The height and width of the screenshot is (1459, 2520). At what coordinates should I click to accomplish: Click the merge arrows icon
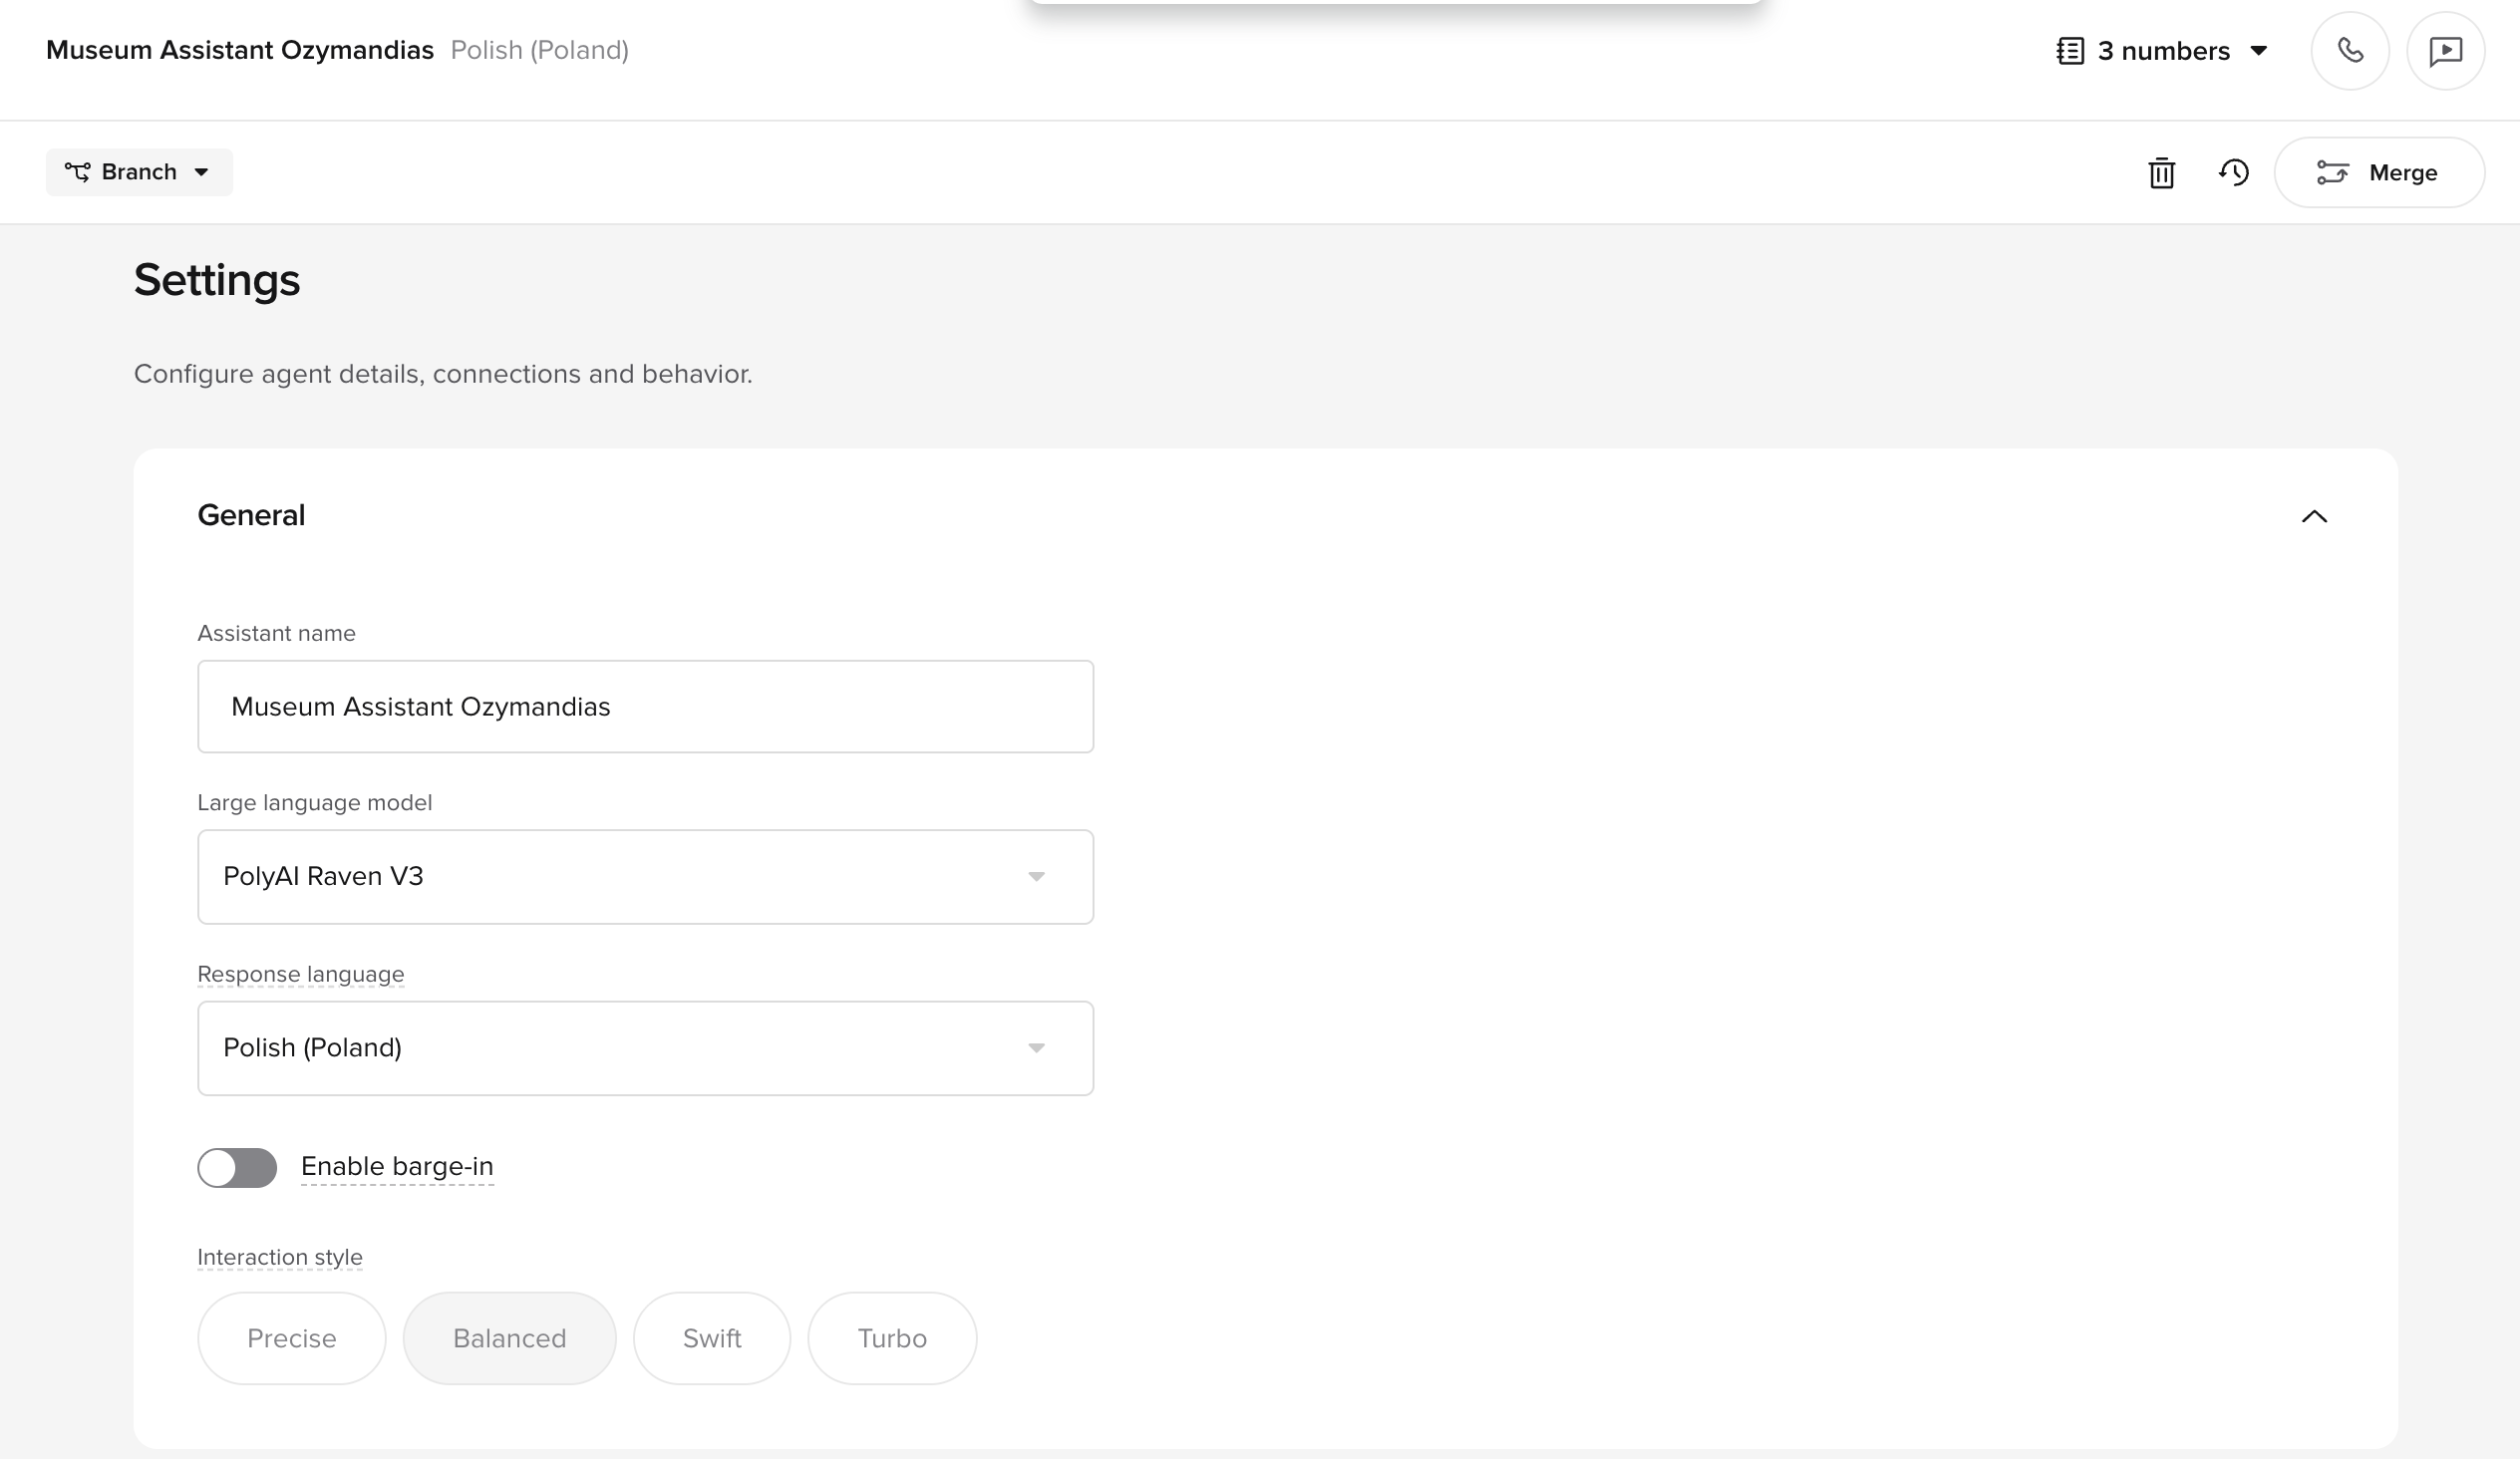point(2332,173)
